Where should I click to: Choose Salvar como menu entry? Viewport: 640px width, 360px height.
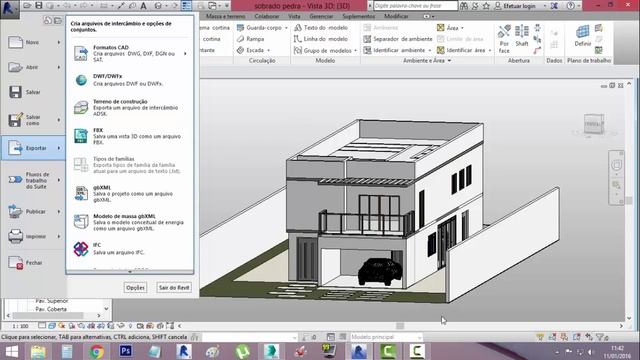click(33, 120)
